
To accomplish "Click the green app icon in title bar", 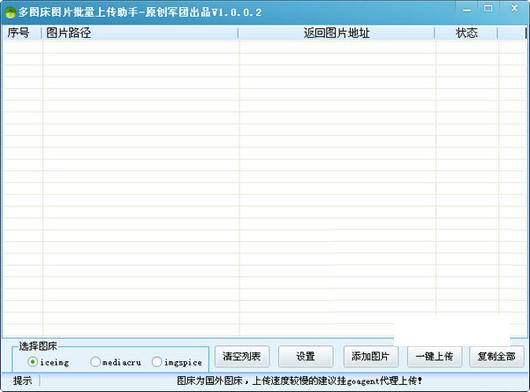I will click(x=10, y=13).
